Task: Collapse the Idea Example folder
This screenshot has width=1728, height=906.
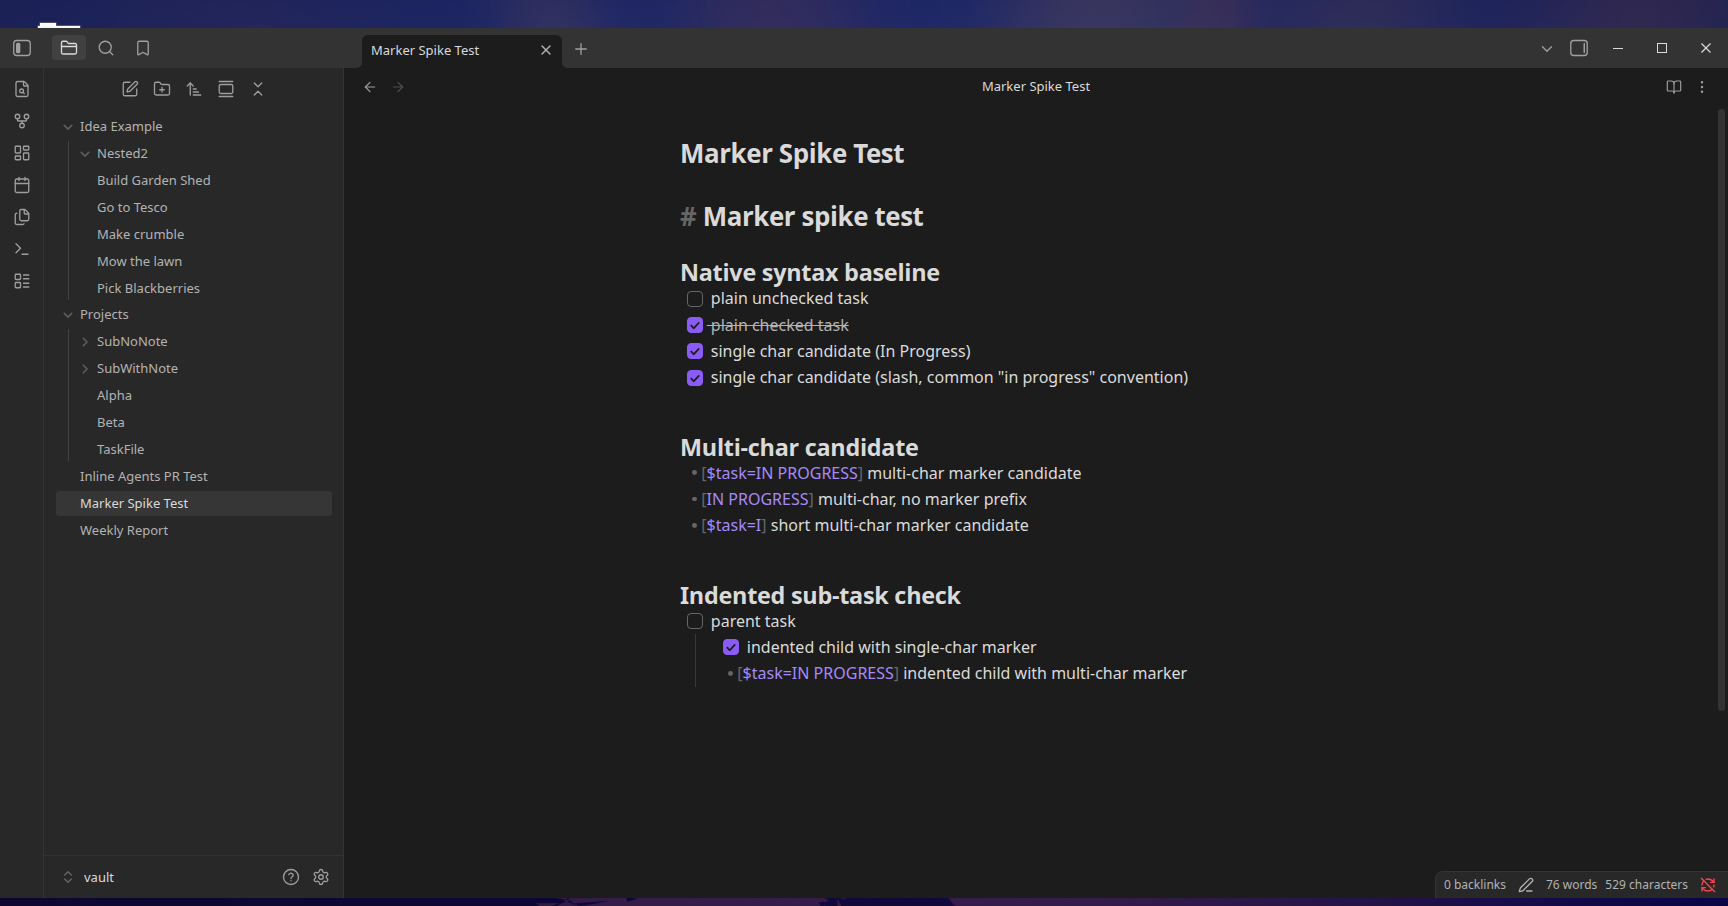Action: 68,127
